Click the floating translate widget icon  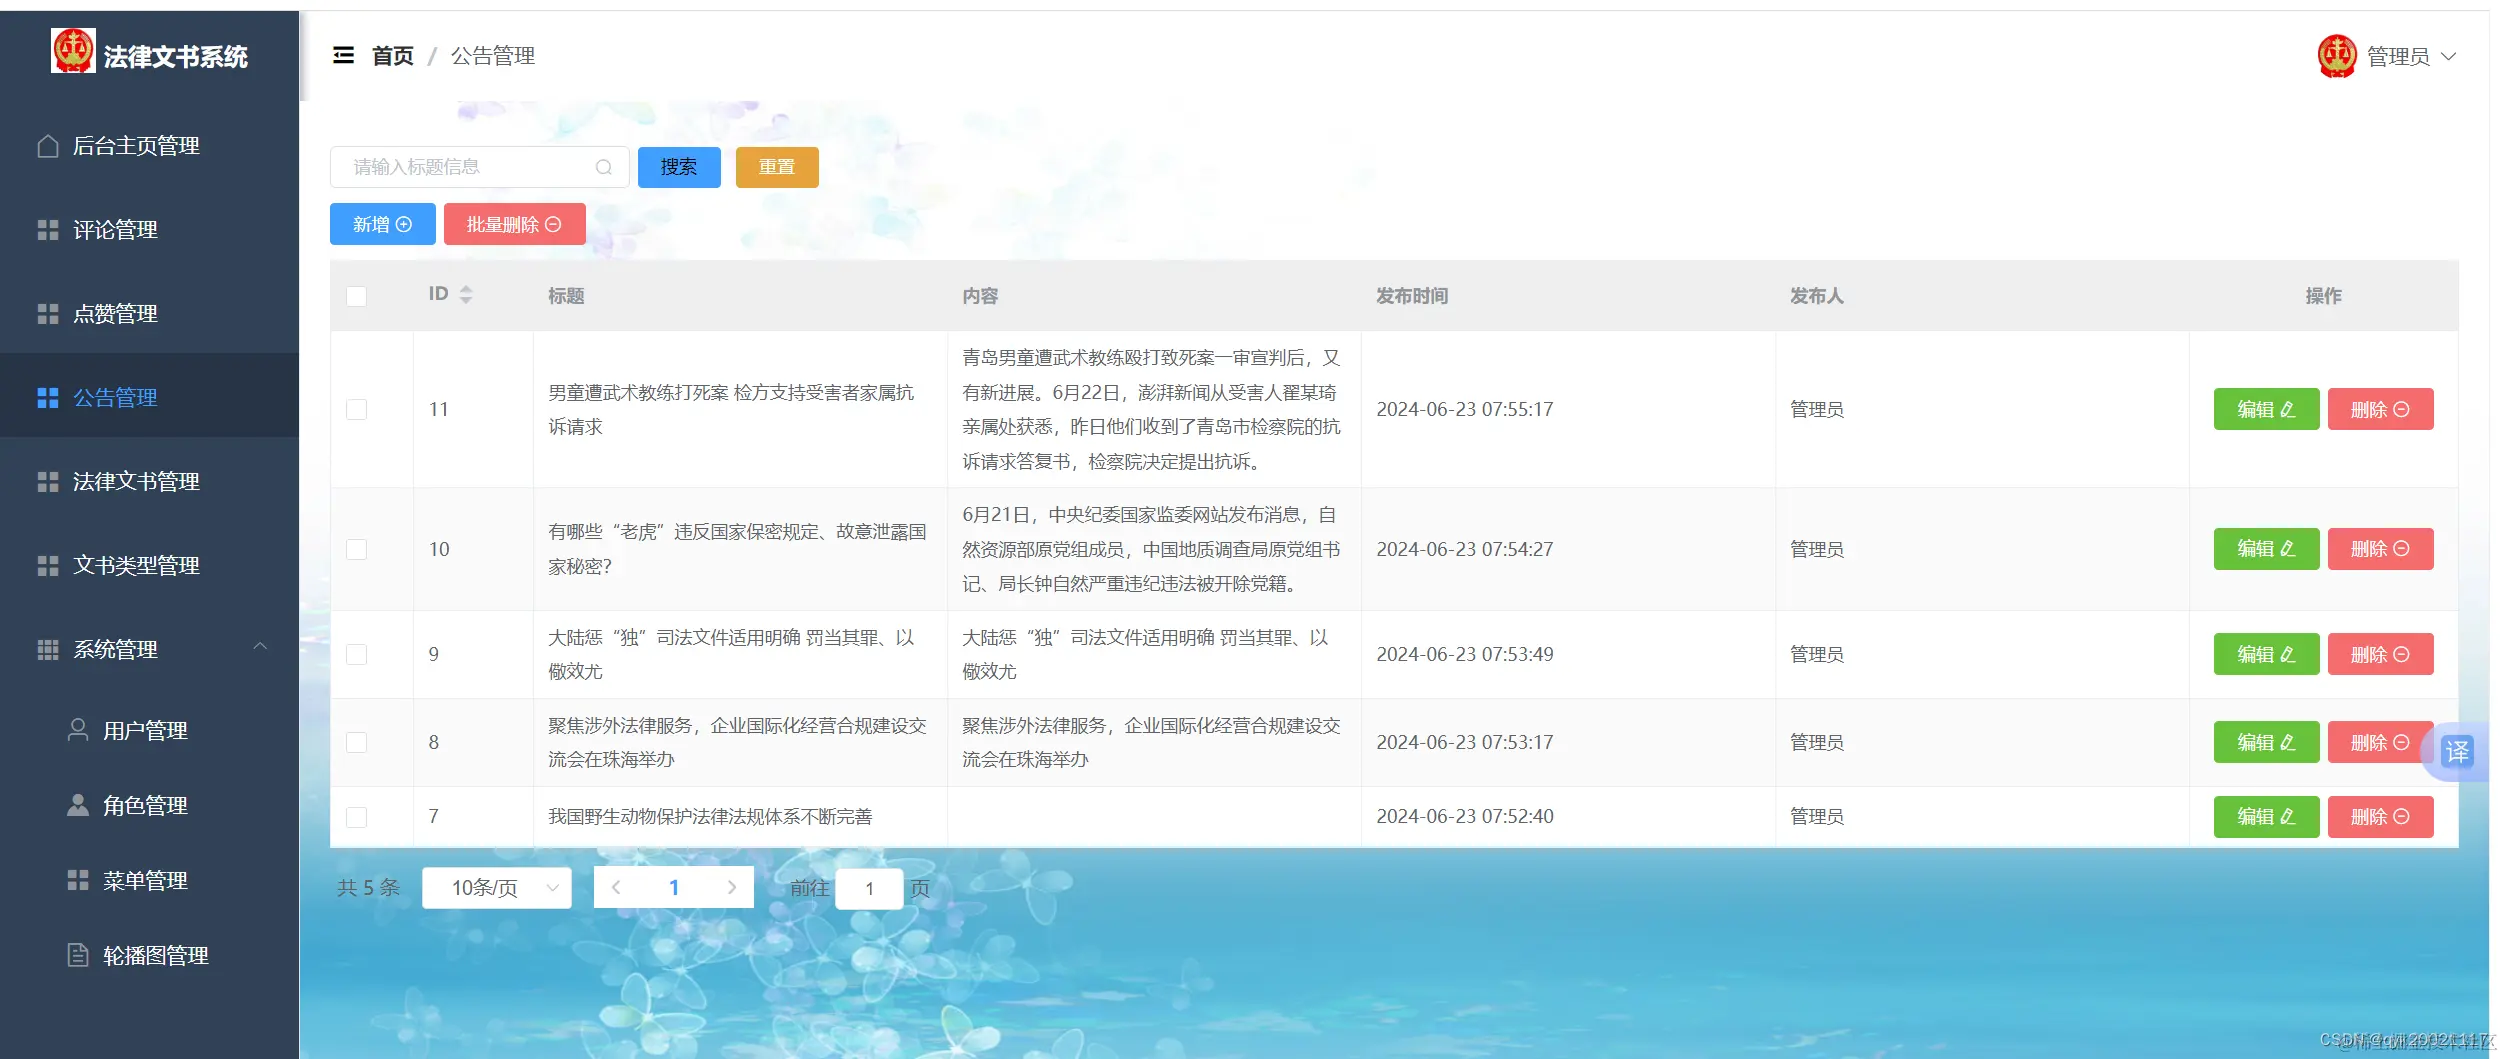(x=2457, y=751)
